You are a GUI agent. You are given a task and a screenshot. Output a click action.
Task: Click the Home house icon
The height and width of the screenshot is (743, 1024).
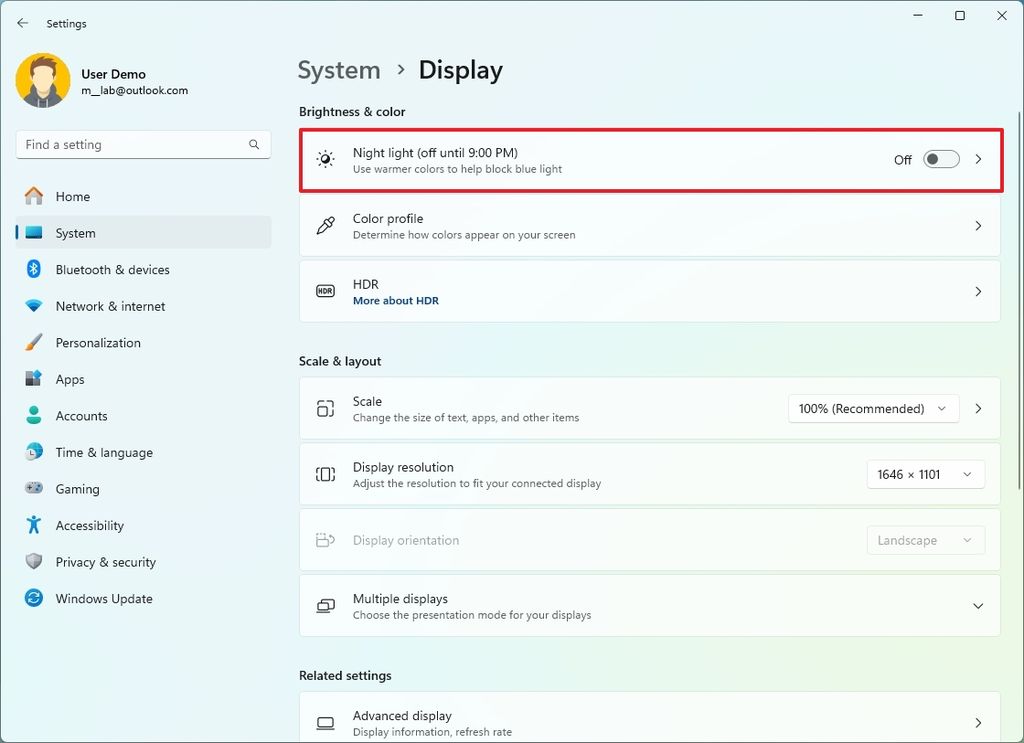pos(34,196)
